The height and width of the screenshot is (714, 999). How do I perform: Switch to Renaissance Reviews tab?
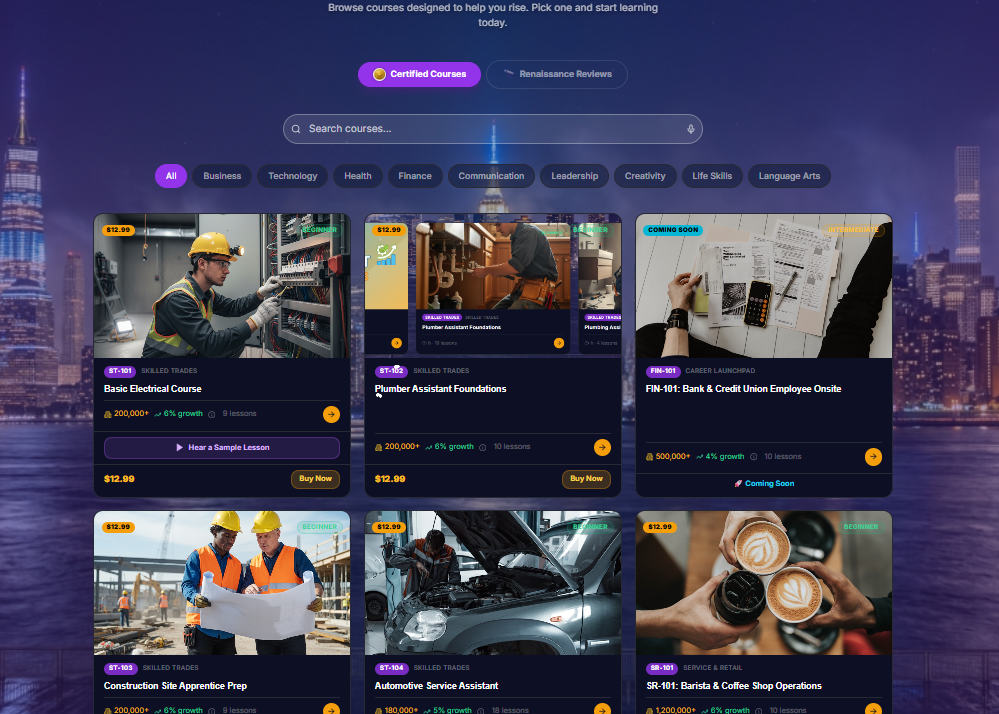557,75
